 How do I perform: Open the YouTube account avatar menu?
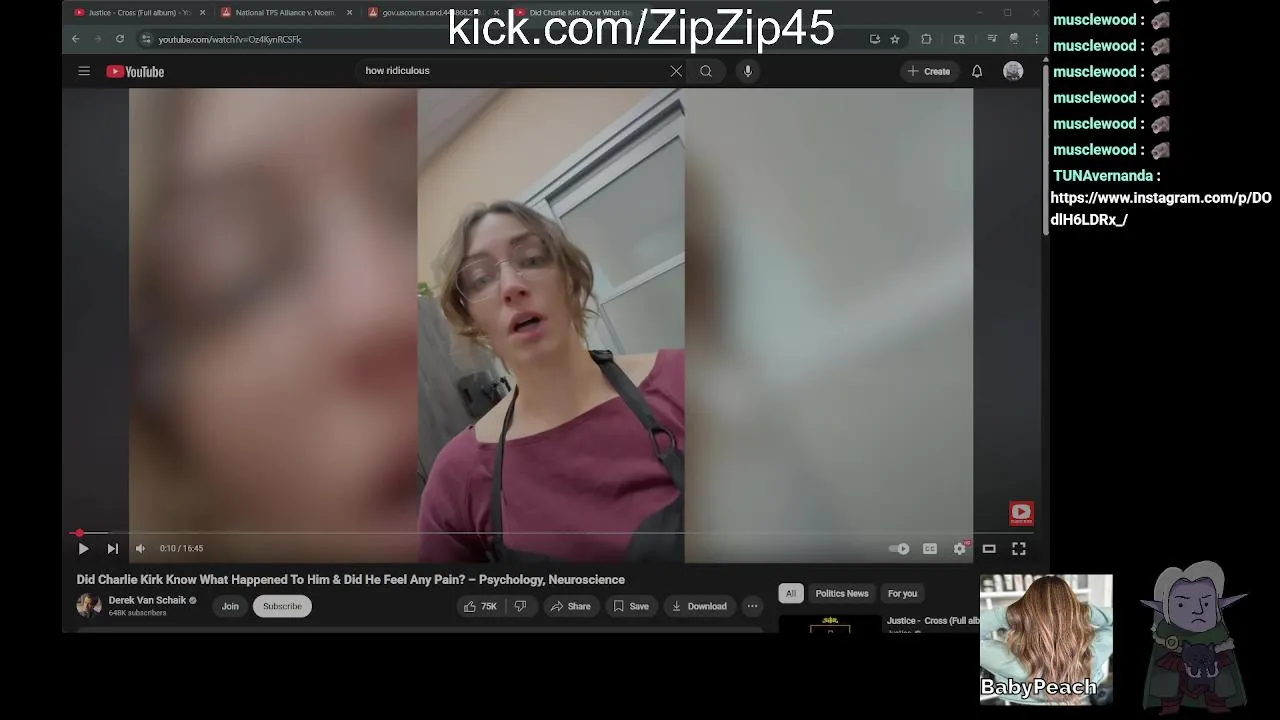1013,71
